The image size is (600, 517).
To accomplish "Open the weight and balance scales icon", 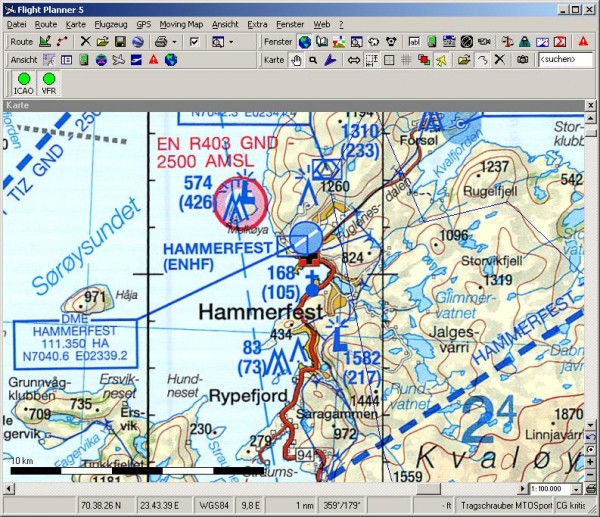I will pyautogui.click(x=507, y=41).
